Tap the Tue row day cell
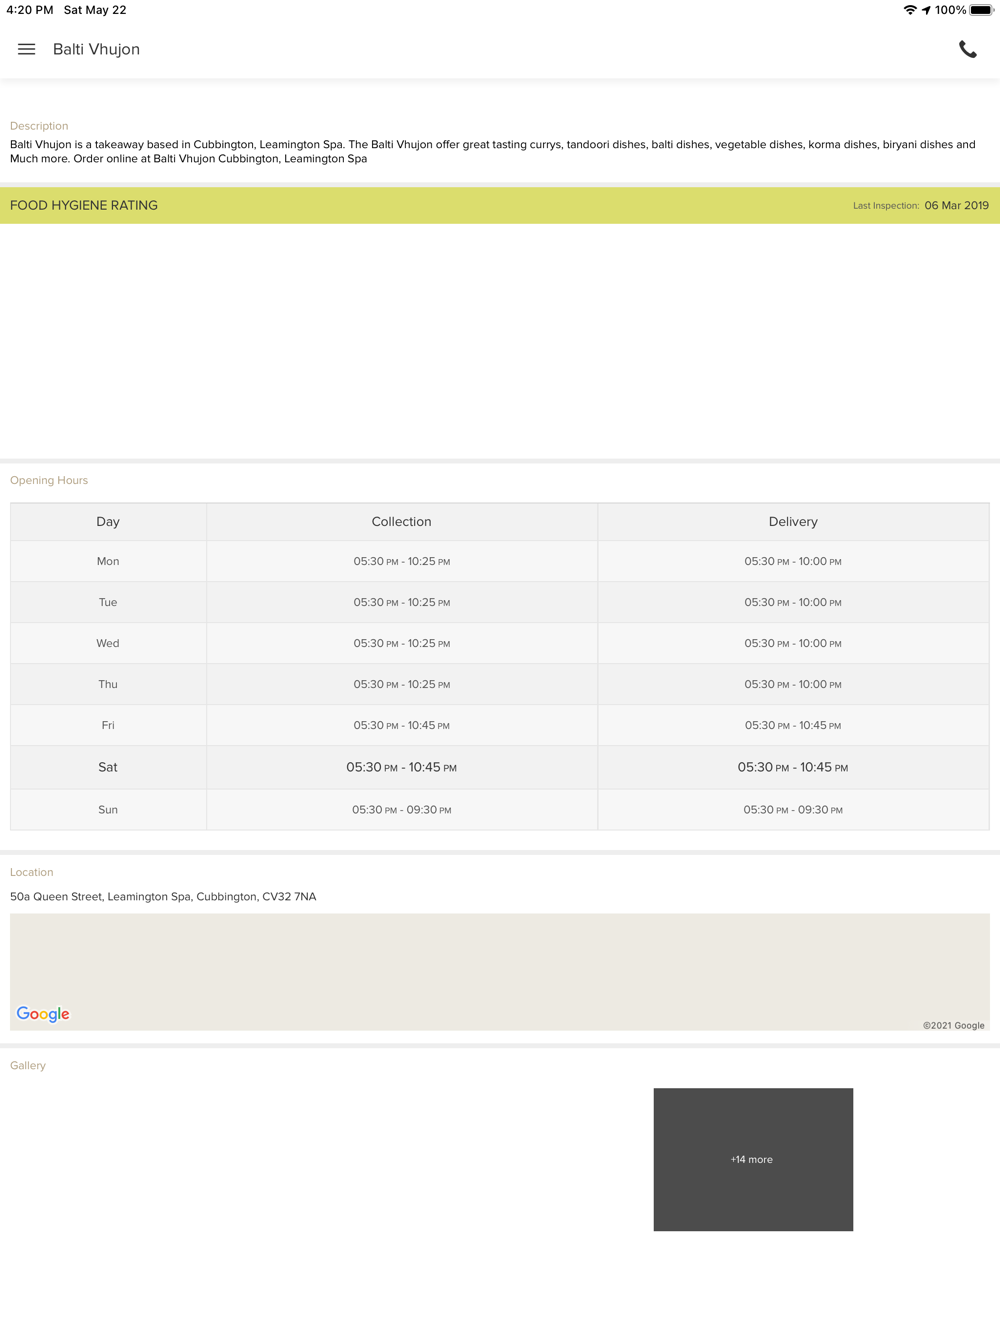Viewport: 1000px width, 1334px height. tap(108, 603)
